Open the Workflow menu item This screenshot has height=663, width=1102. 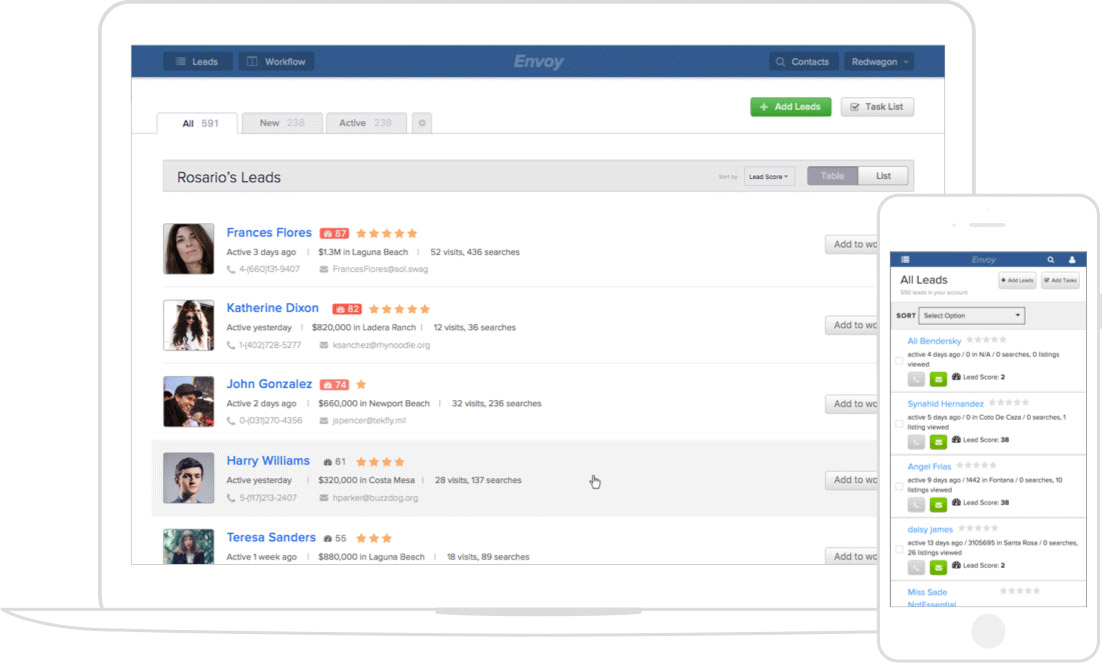click(276, 62)
